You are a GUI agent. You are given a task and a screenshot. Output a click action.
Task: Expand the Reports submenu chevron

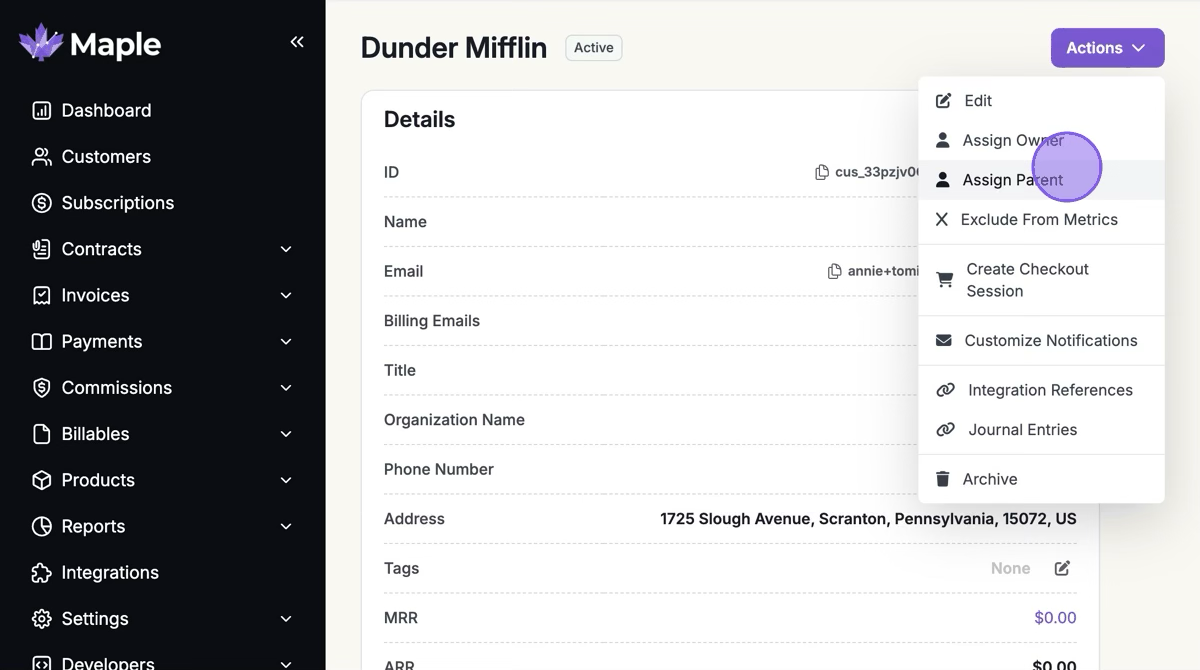tap(286, 526)
